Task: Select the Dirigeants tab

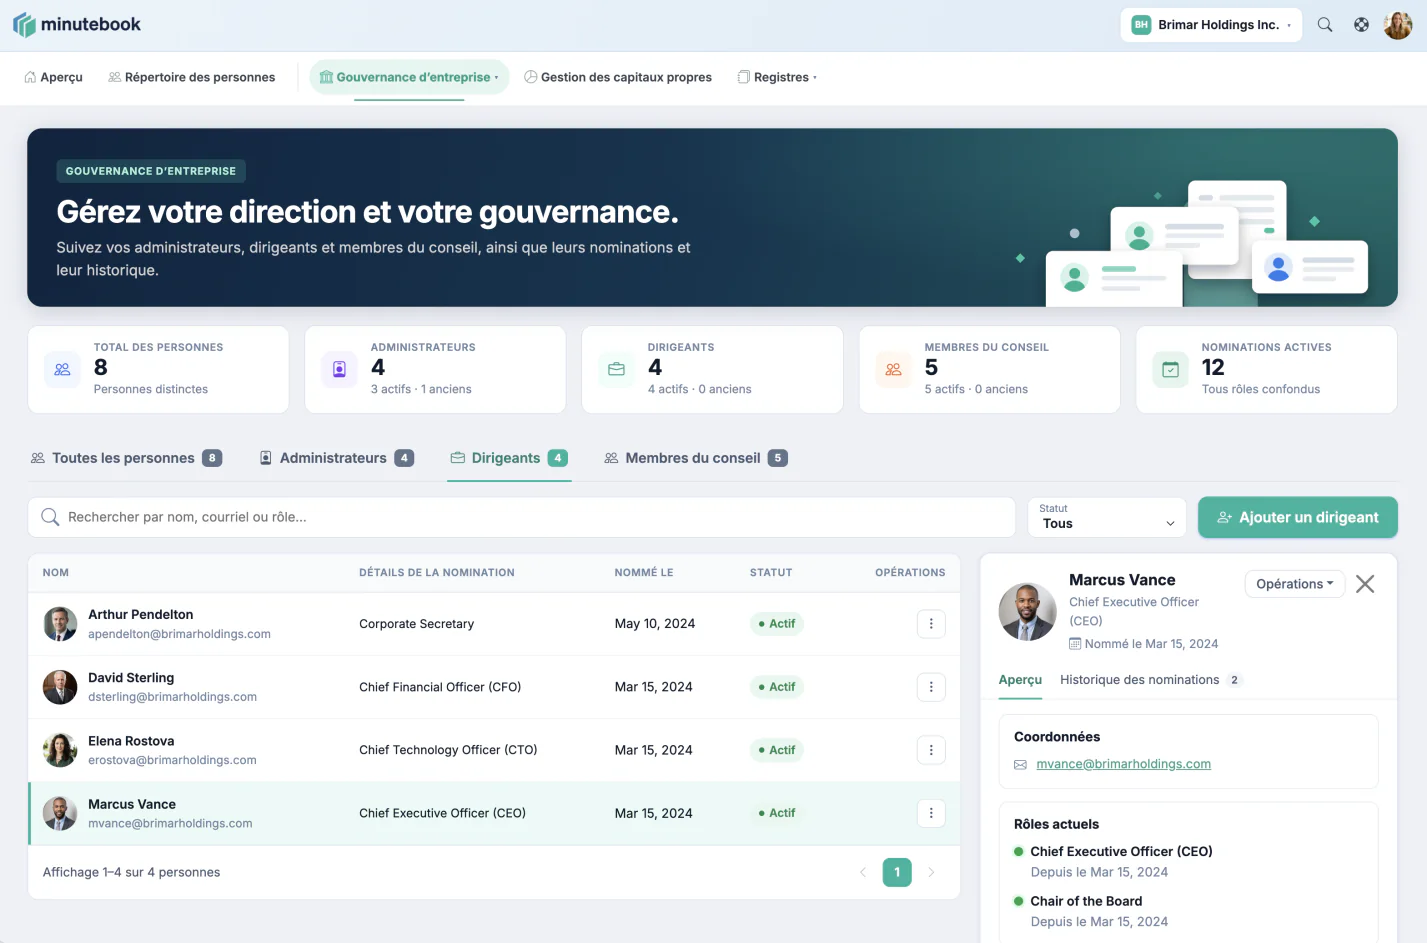Action: (x=509, y=458)
